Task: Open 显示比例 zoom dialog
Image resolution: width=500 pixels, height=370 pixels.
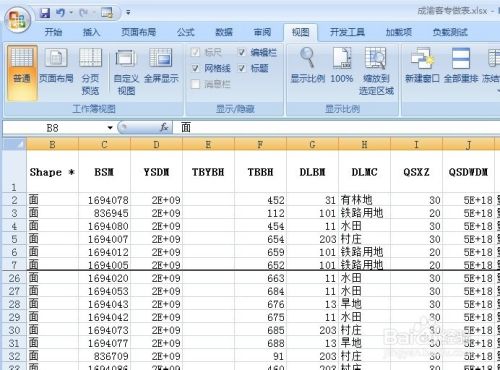Action: [308, 66]
